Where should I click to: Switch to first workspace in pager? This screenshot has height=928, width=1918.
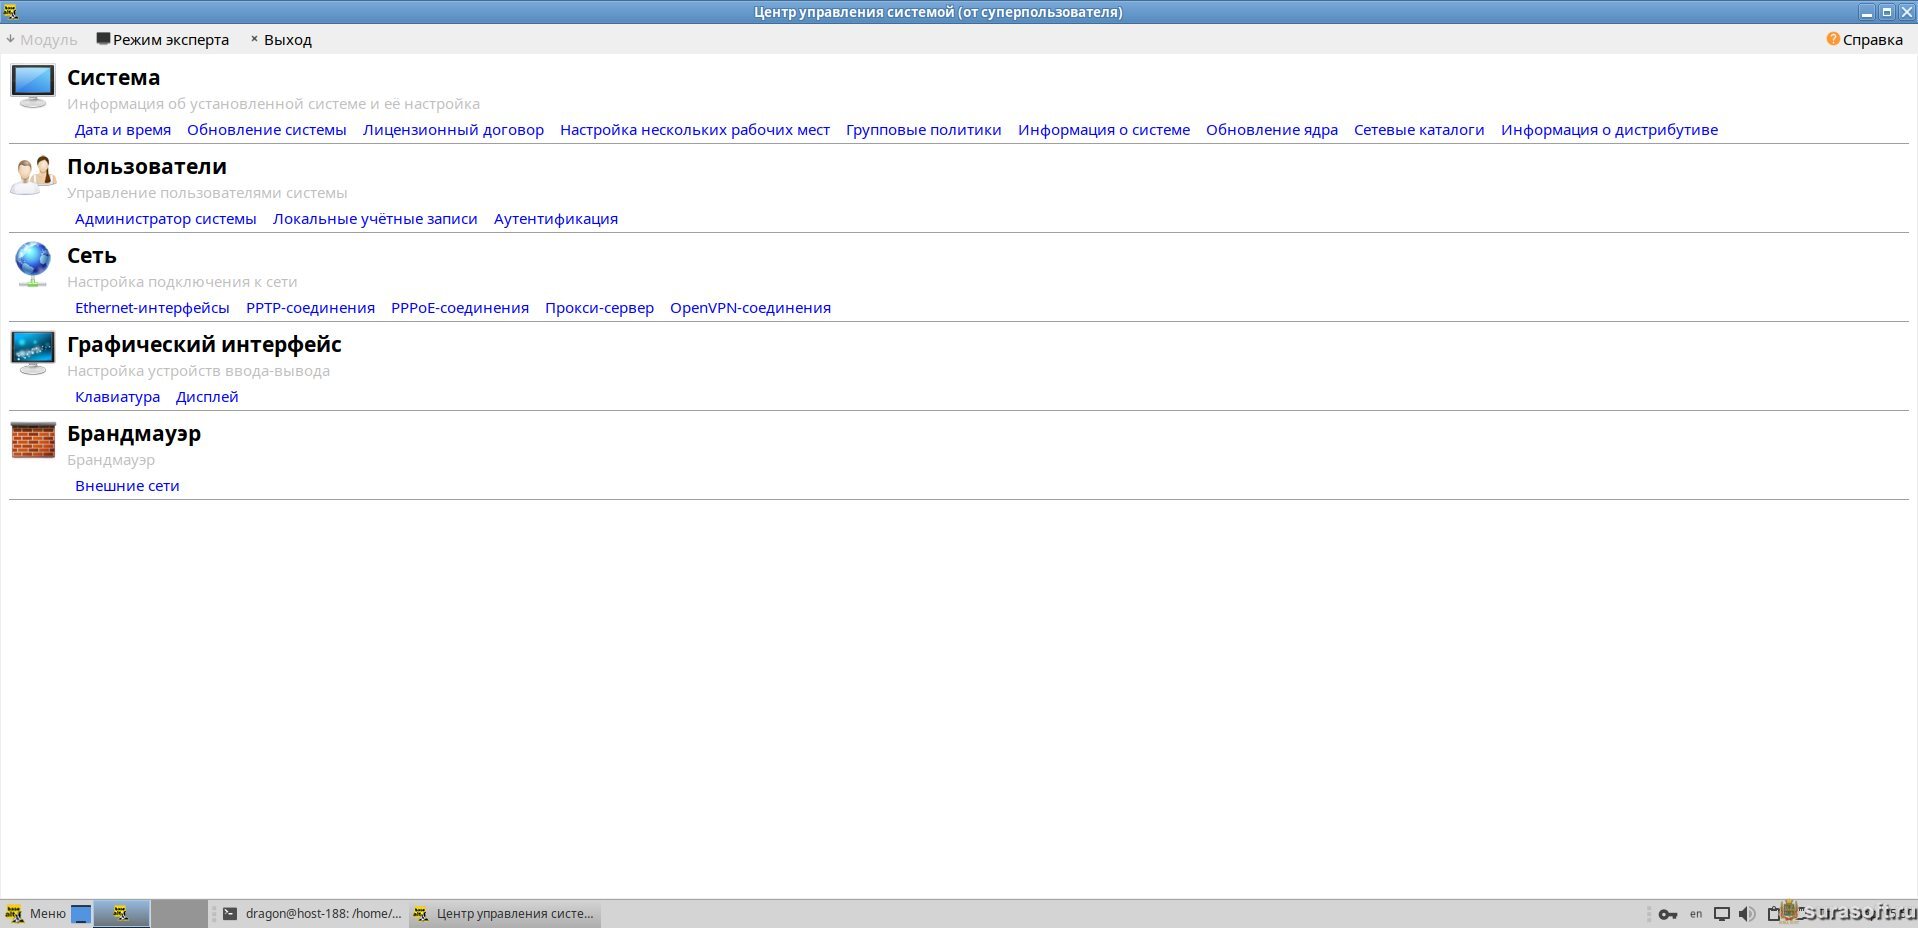121,913
